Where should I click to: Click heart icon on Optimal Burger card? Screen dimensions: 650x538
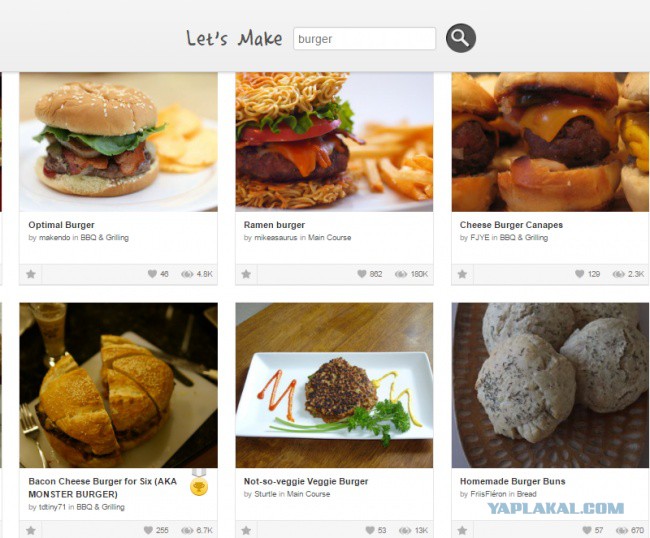tap(152, 274)
